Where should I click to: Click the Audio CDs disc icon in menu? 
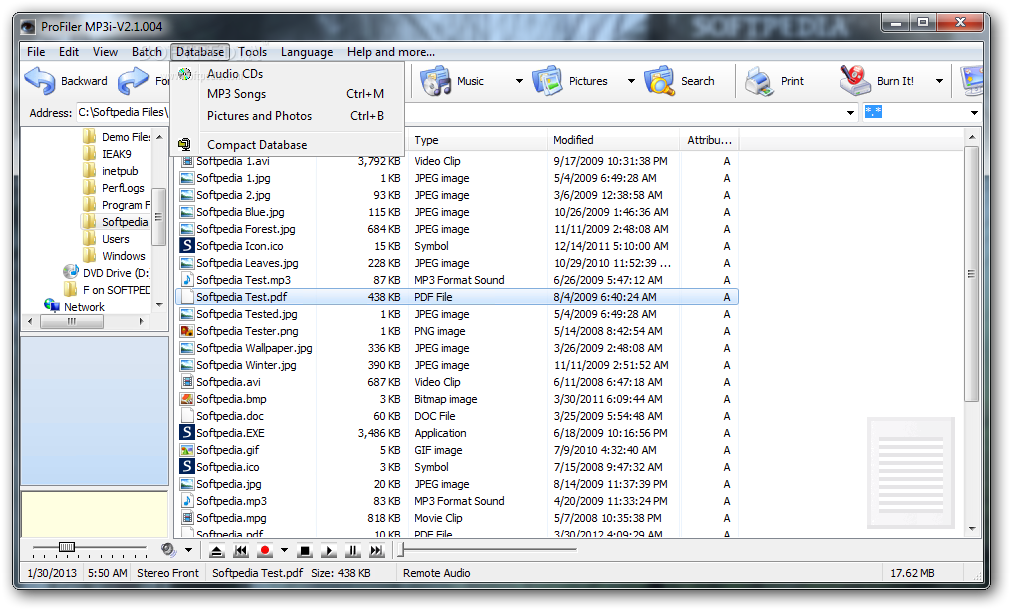pos(184,74)
